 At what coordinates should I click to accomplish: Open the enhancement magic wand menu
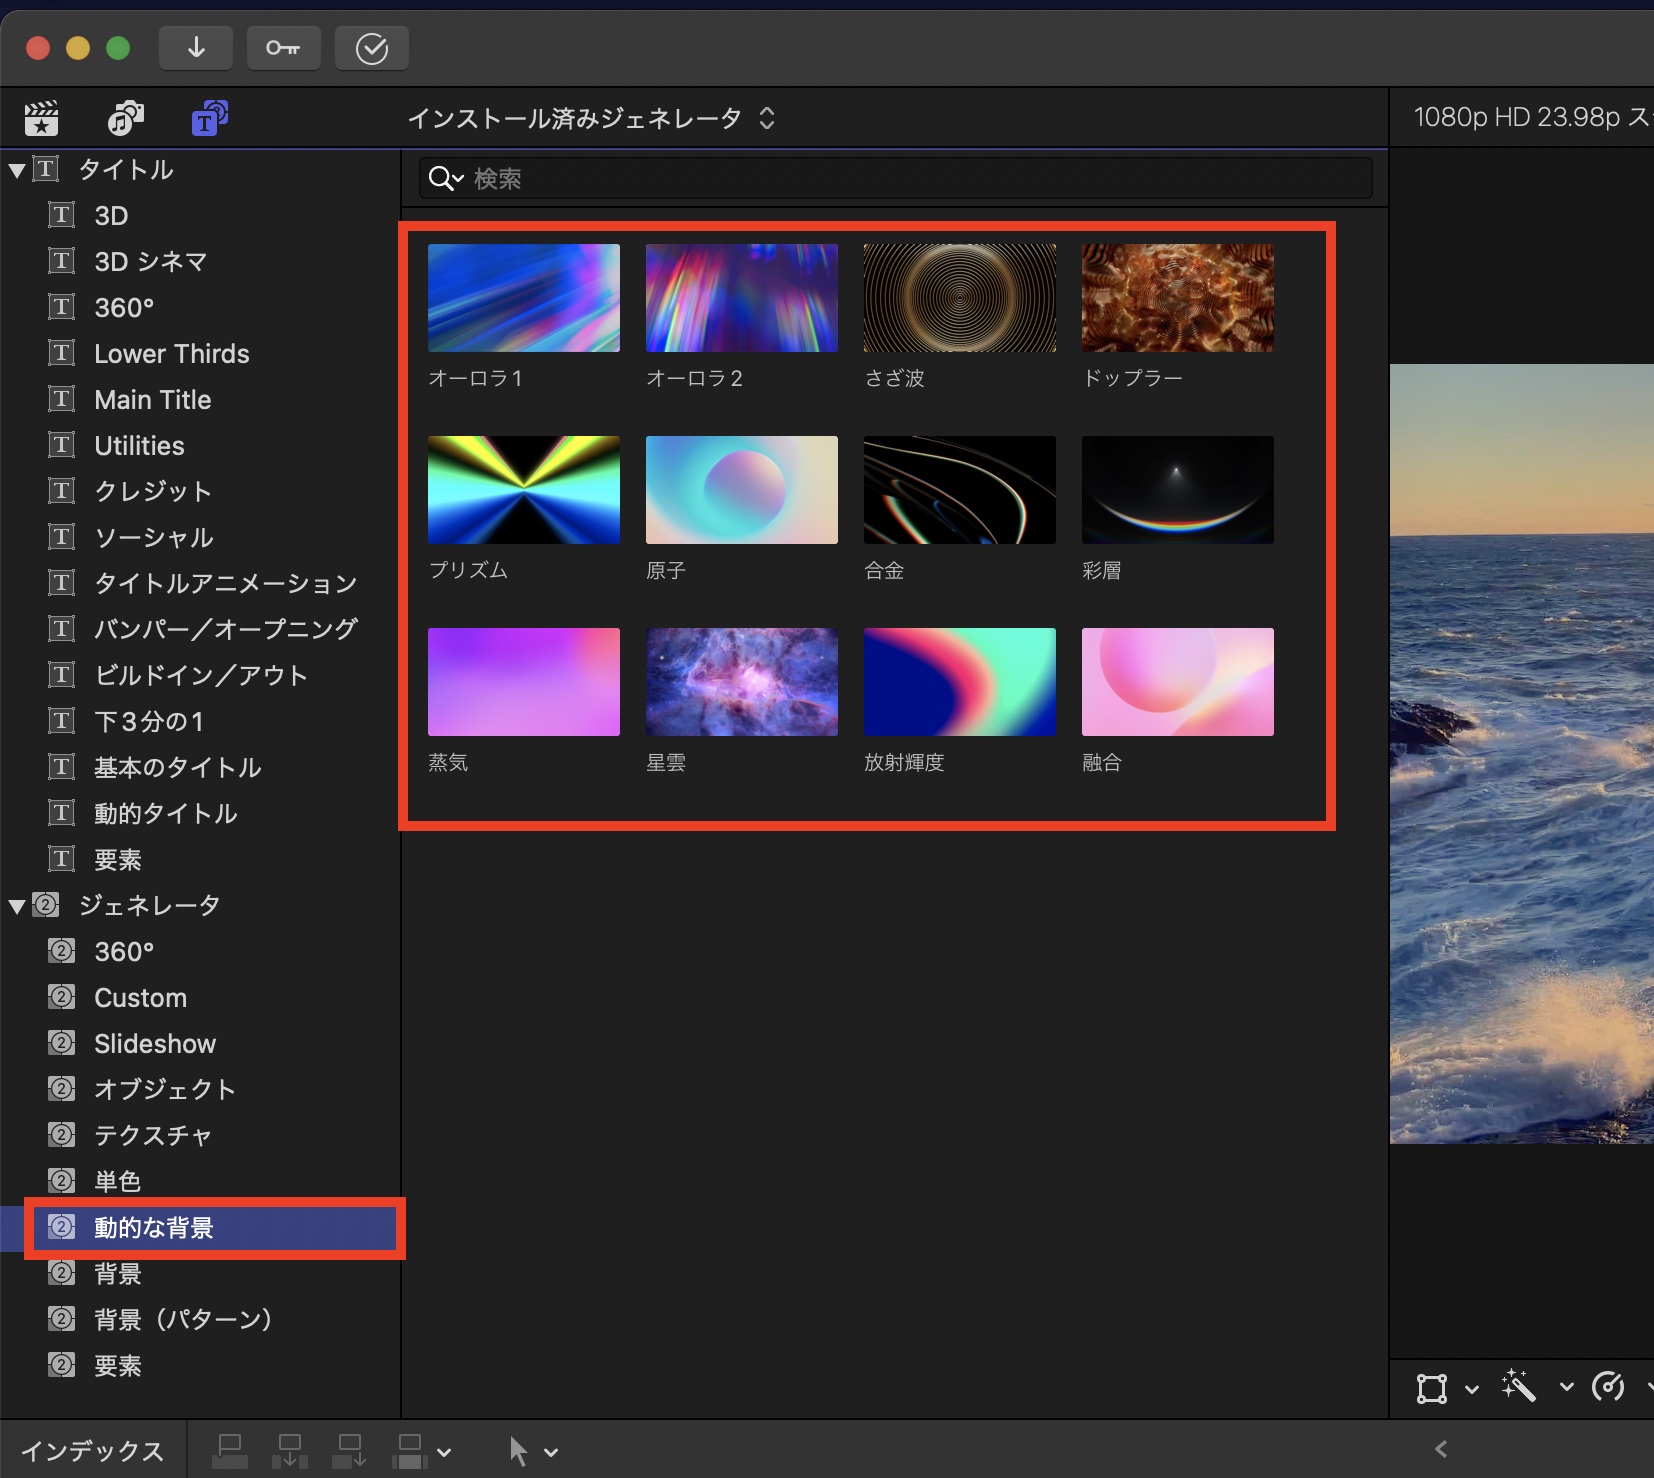point(1519,1387)
